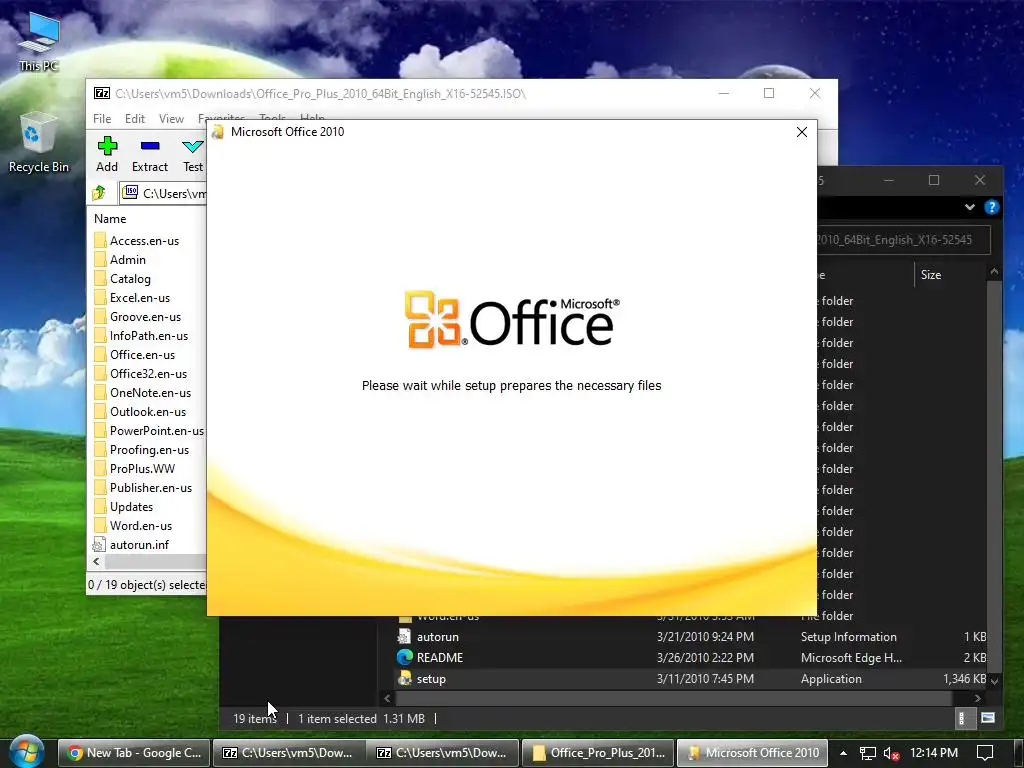Screen dimensions: 1024x768
Task: Click the network icon in system tray
Action: pyautogui.click(x=867, y=753)
